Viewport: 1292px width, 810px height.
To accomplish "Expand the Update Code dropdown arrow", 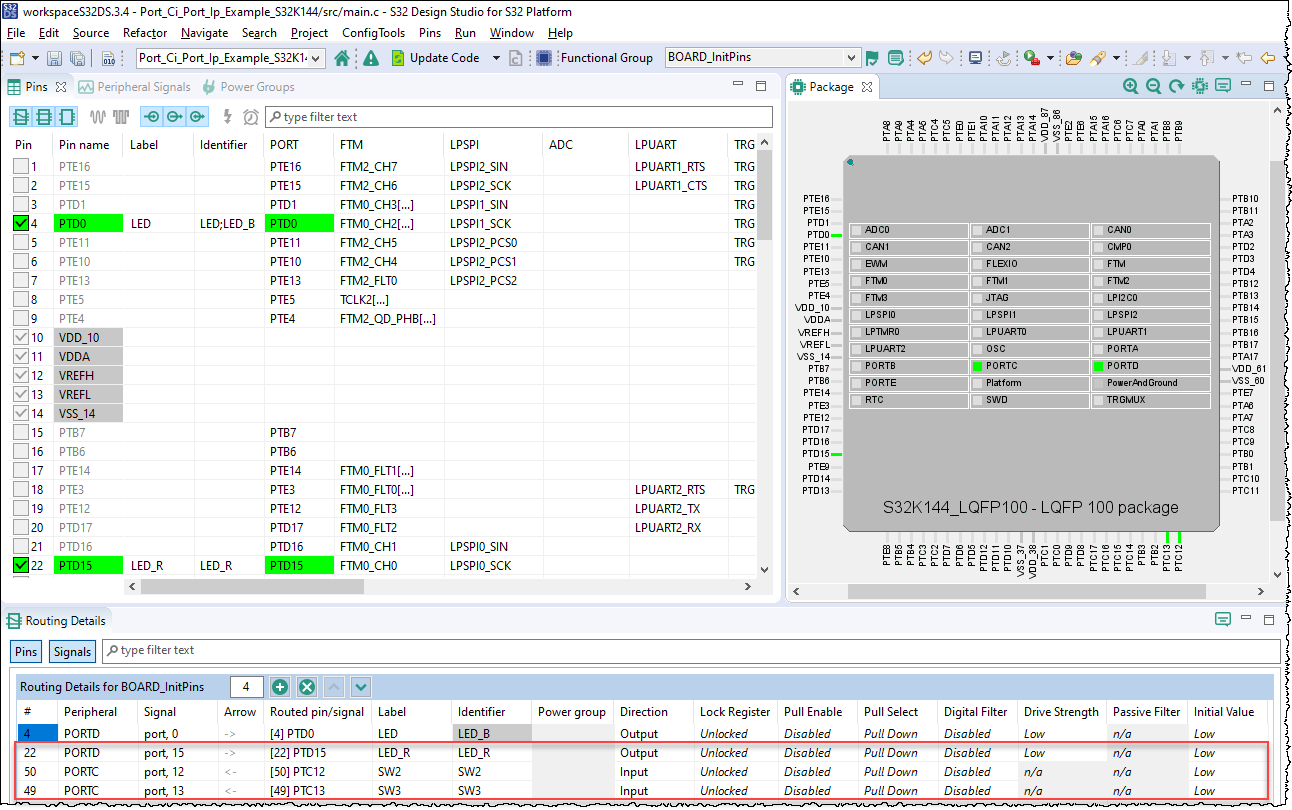I will point(496,58).
